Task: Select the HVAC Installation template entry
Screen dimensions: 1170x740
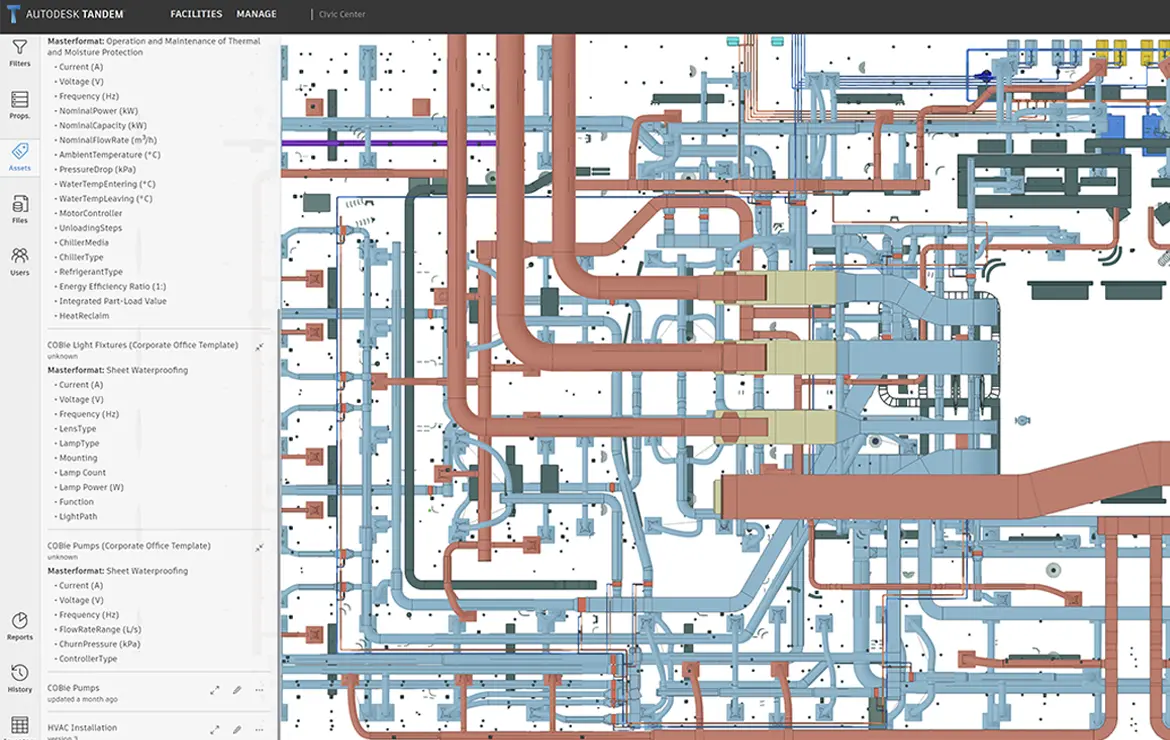Action: tap(82, 727)
